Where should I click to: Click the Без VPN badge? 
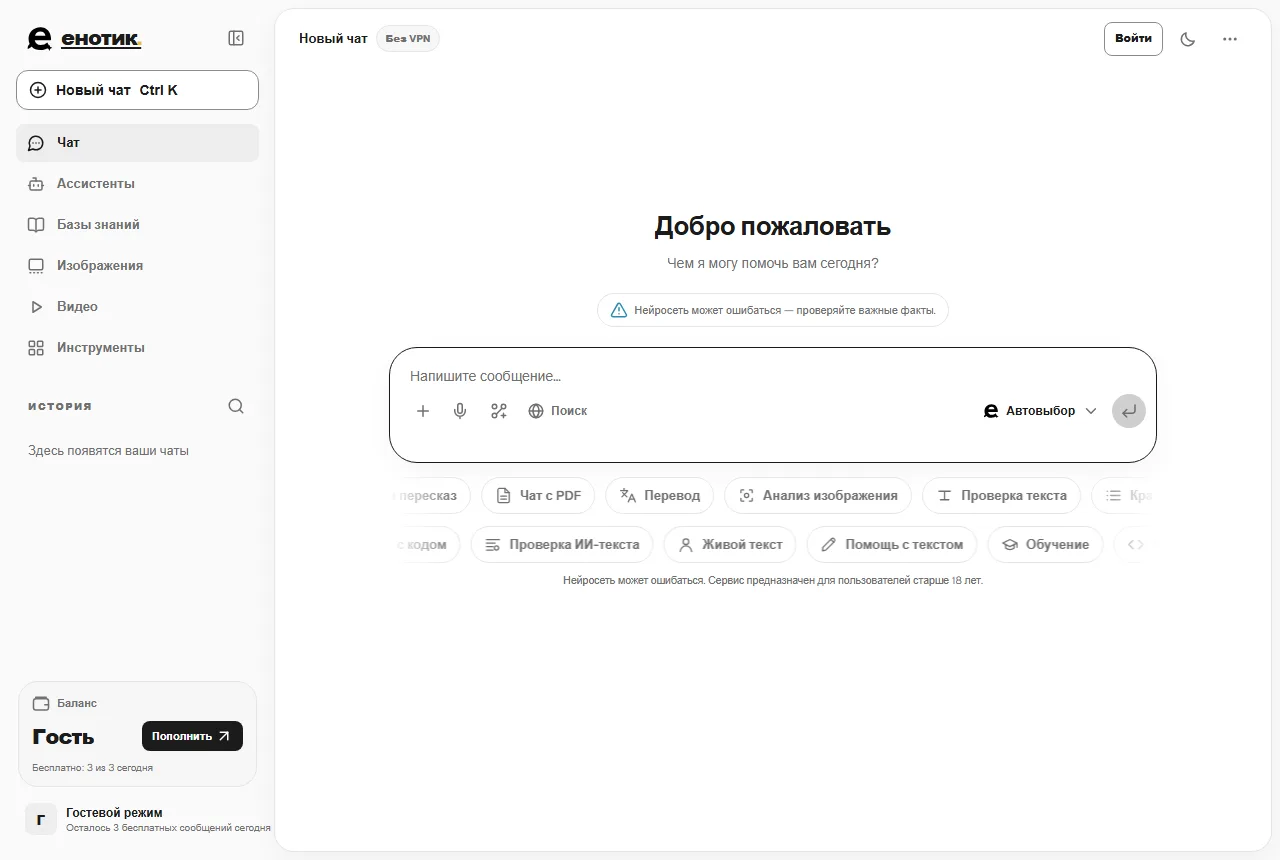[408, 39]
